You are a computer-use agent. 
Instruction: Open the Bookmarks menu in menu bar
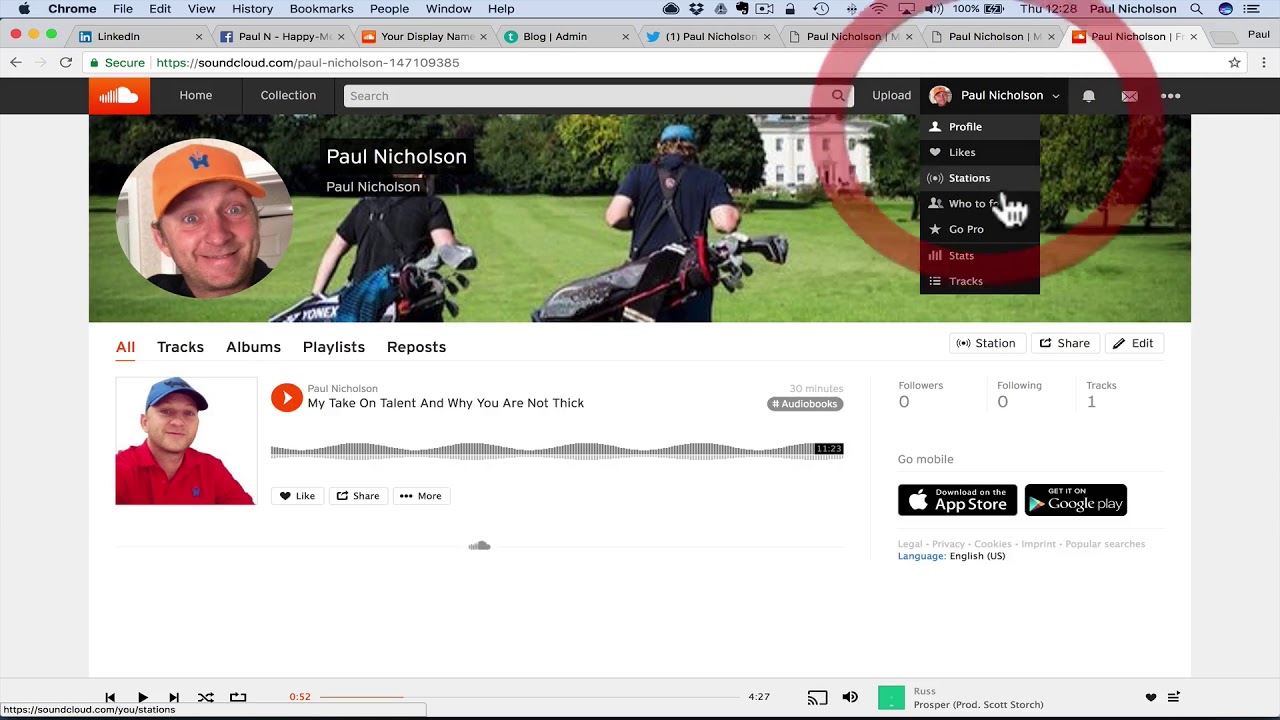pyautogui.click(x=321, y=9)
